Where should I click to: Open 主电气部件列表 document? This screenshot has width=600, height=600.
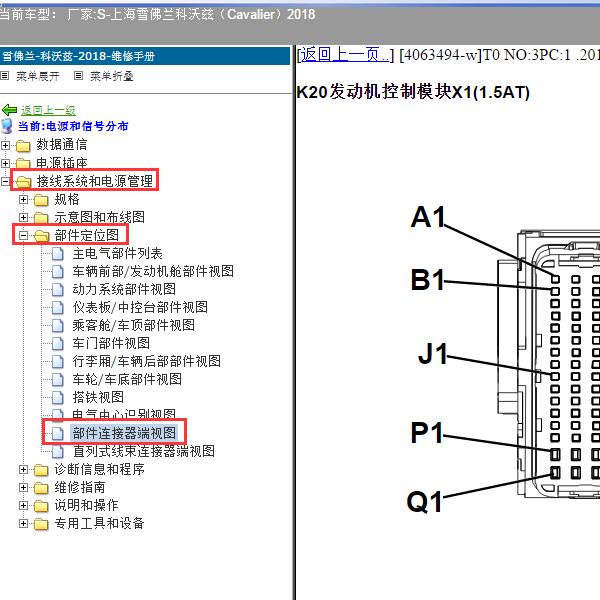[x=117, y=253]
